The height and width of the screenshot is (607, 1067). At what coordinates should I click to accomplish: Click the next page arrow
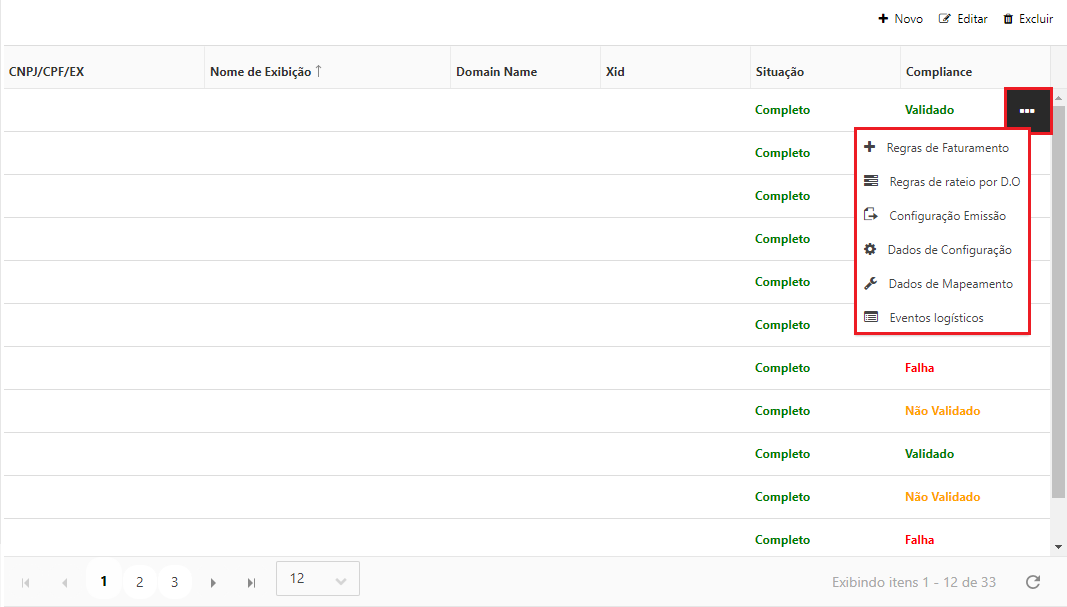[x=213, y=582]
